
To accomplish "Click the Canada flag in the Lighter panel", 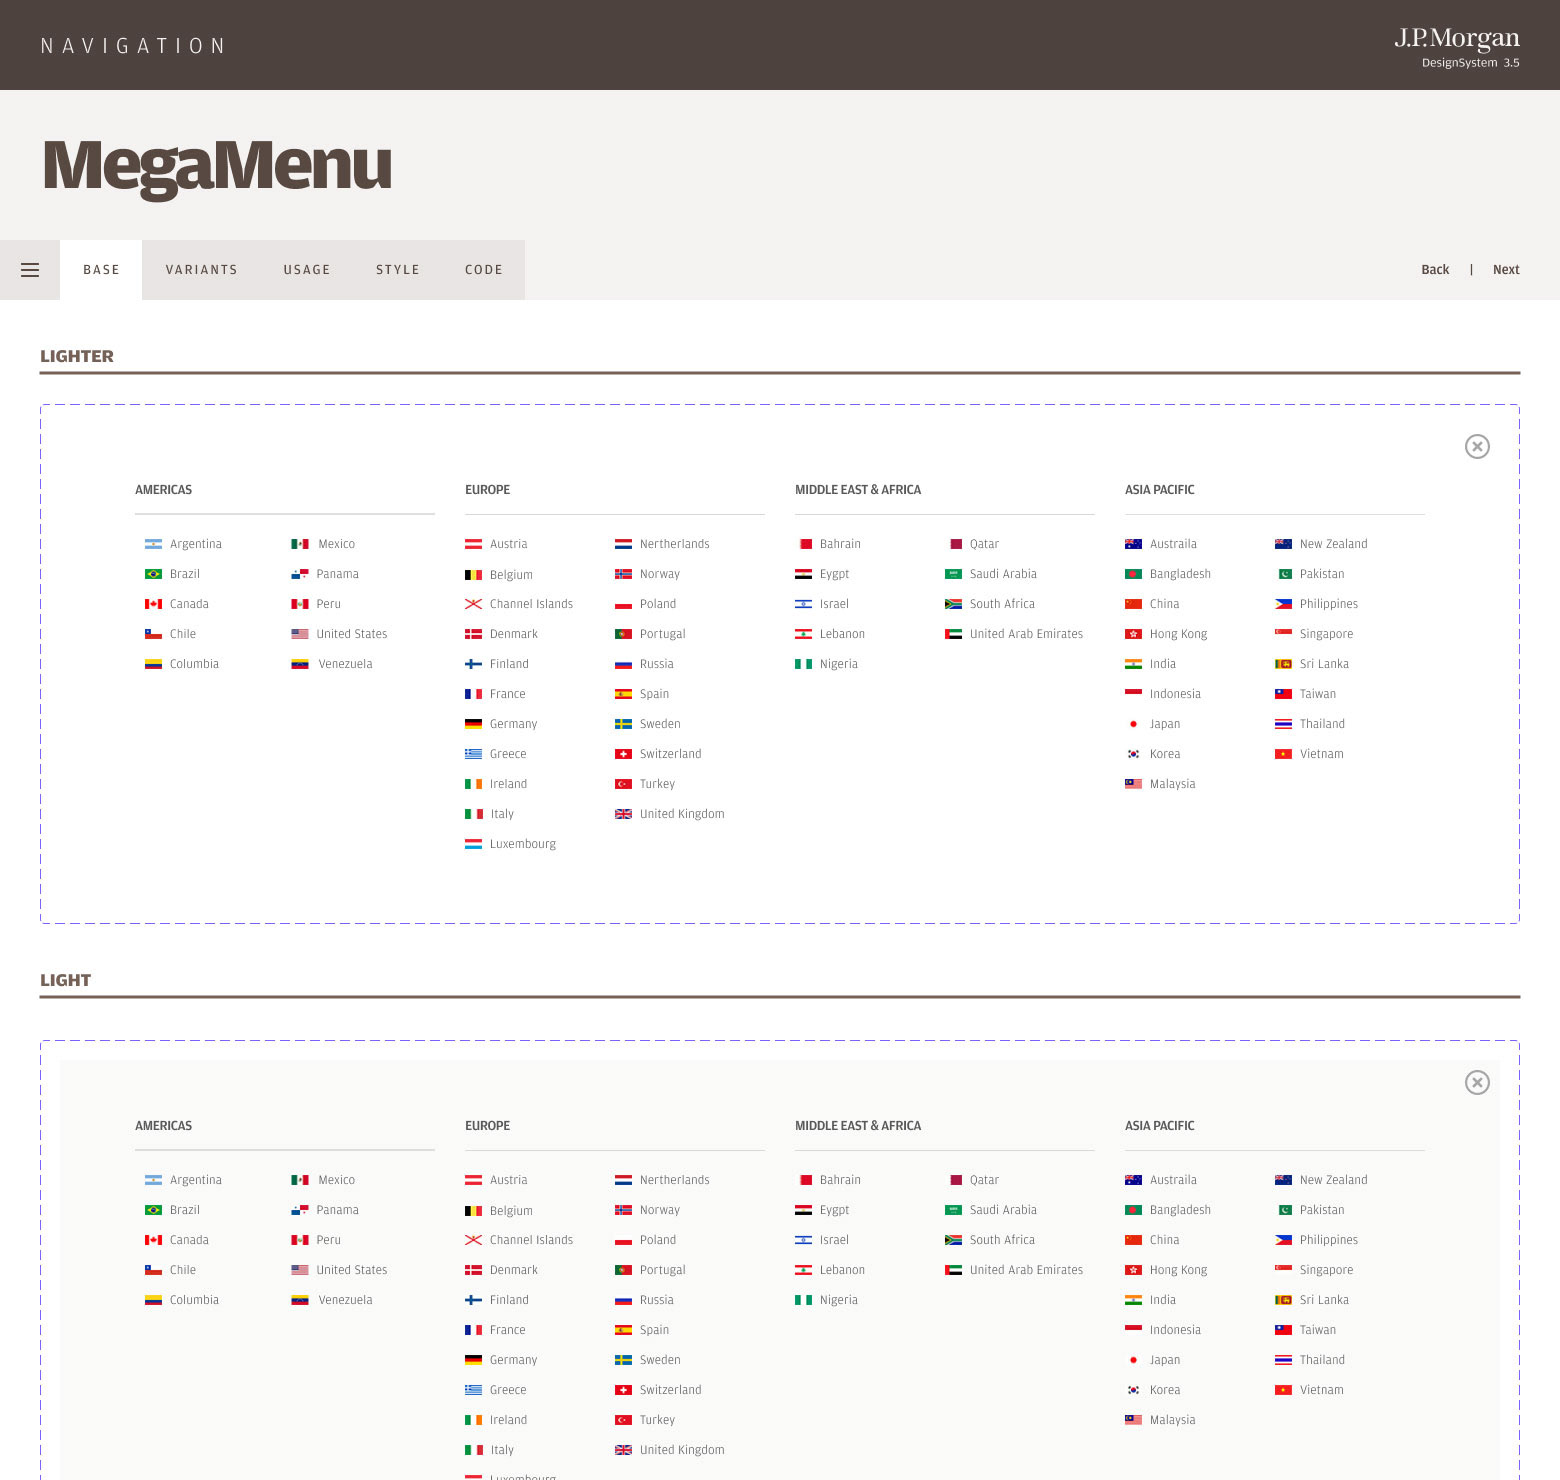I will [153, 604].
